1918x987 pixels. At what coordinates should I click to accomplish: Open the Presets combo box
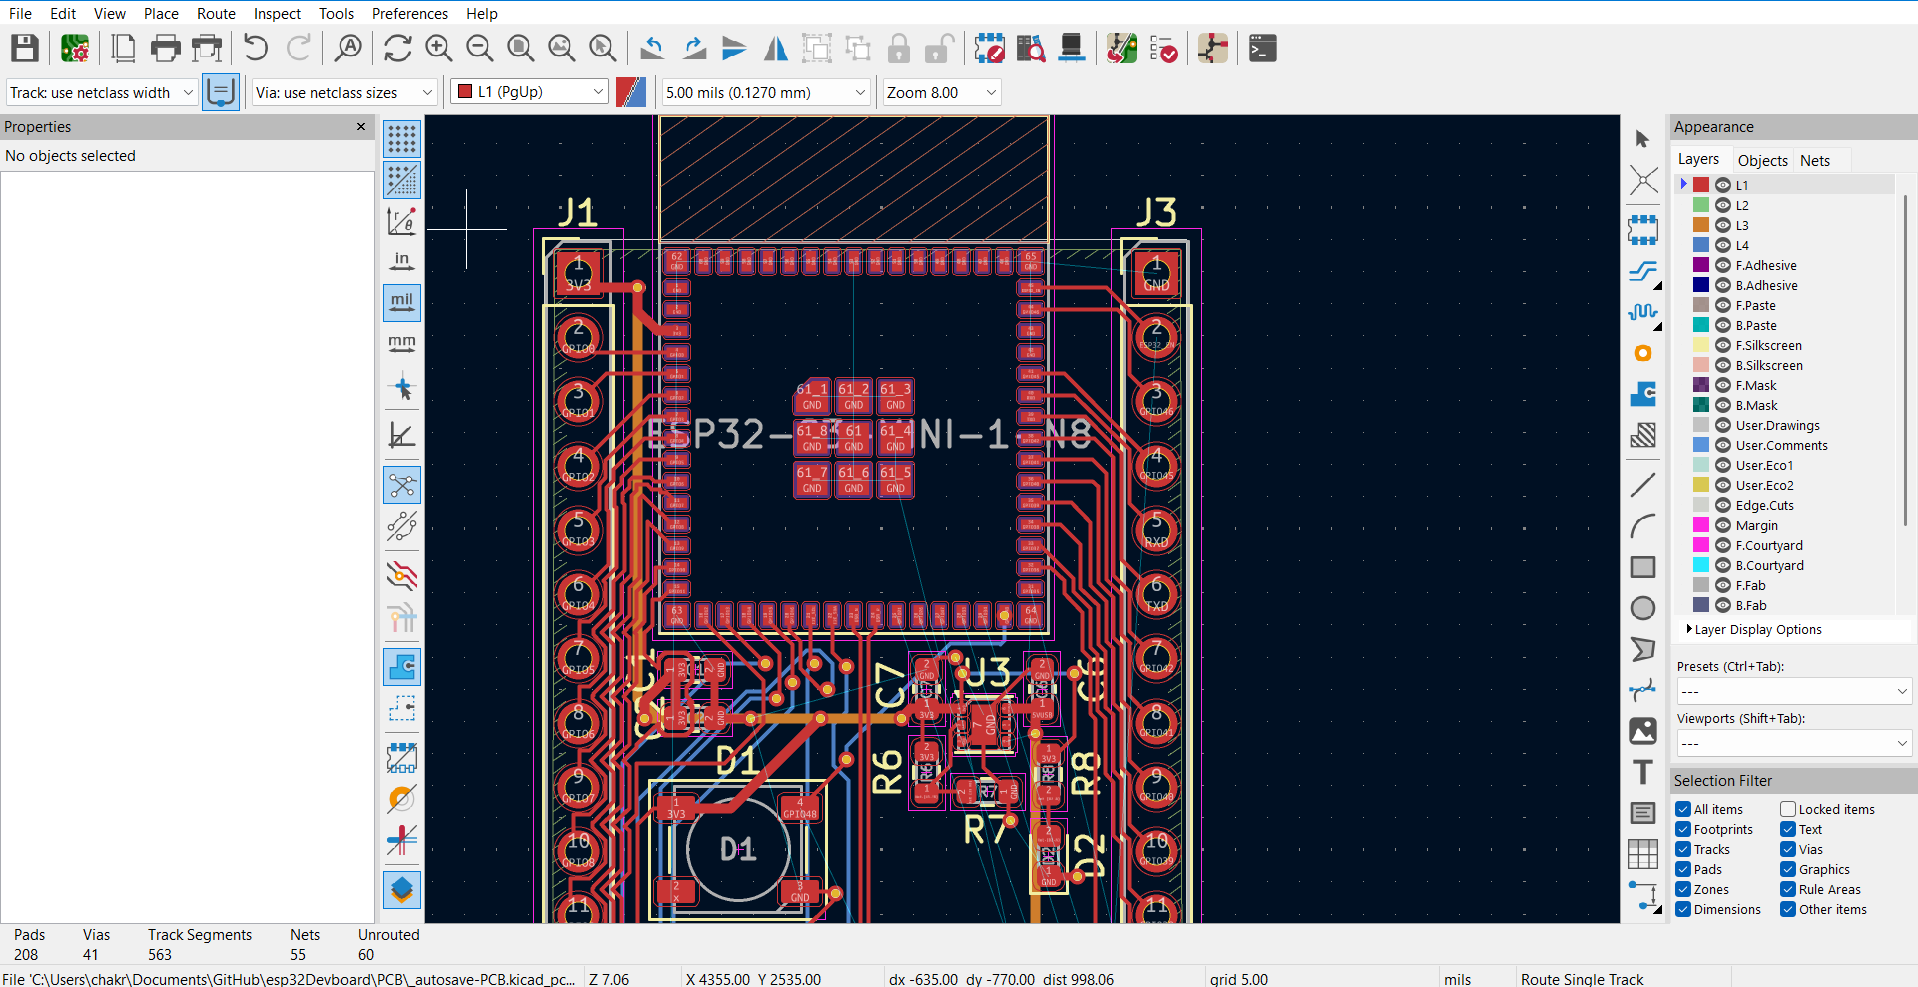pyautogui.click(x=1793, y=691)
